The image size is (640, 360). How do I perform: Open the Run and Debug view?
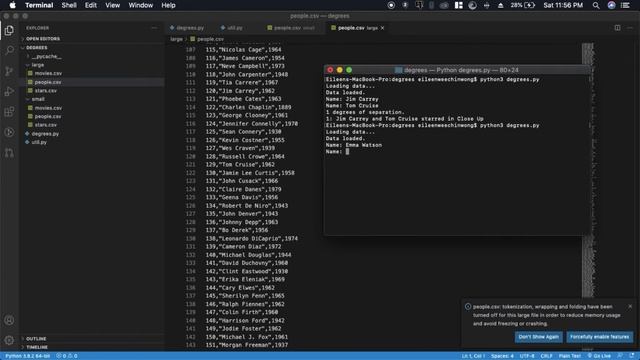click(9, 91)
